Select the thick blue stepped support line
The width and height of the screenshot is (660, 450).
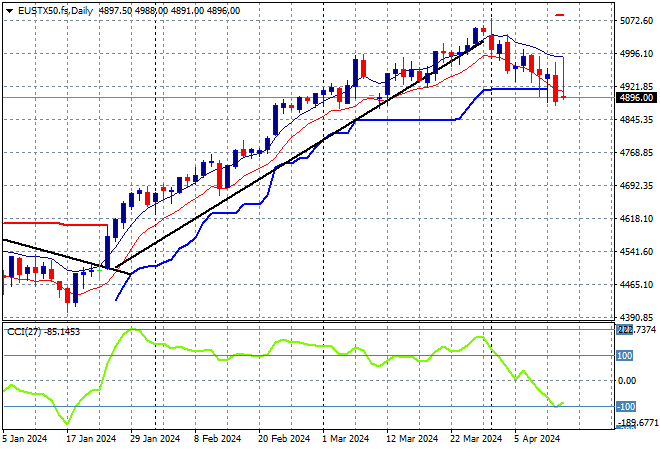(x=400, y=120)
